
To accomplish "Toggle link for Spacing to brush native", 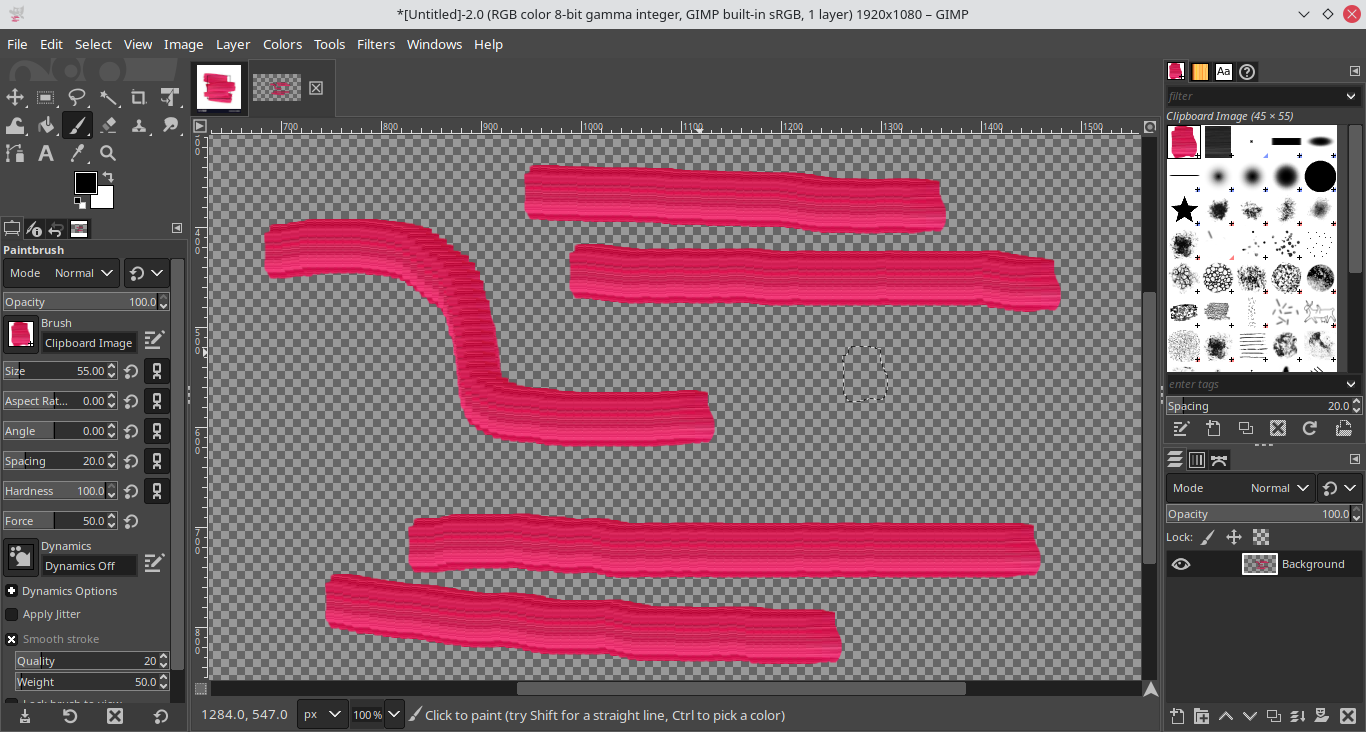I will click(157, 461).
